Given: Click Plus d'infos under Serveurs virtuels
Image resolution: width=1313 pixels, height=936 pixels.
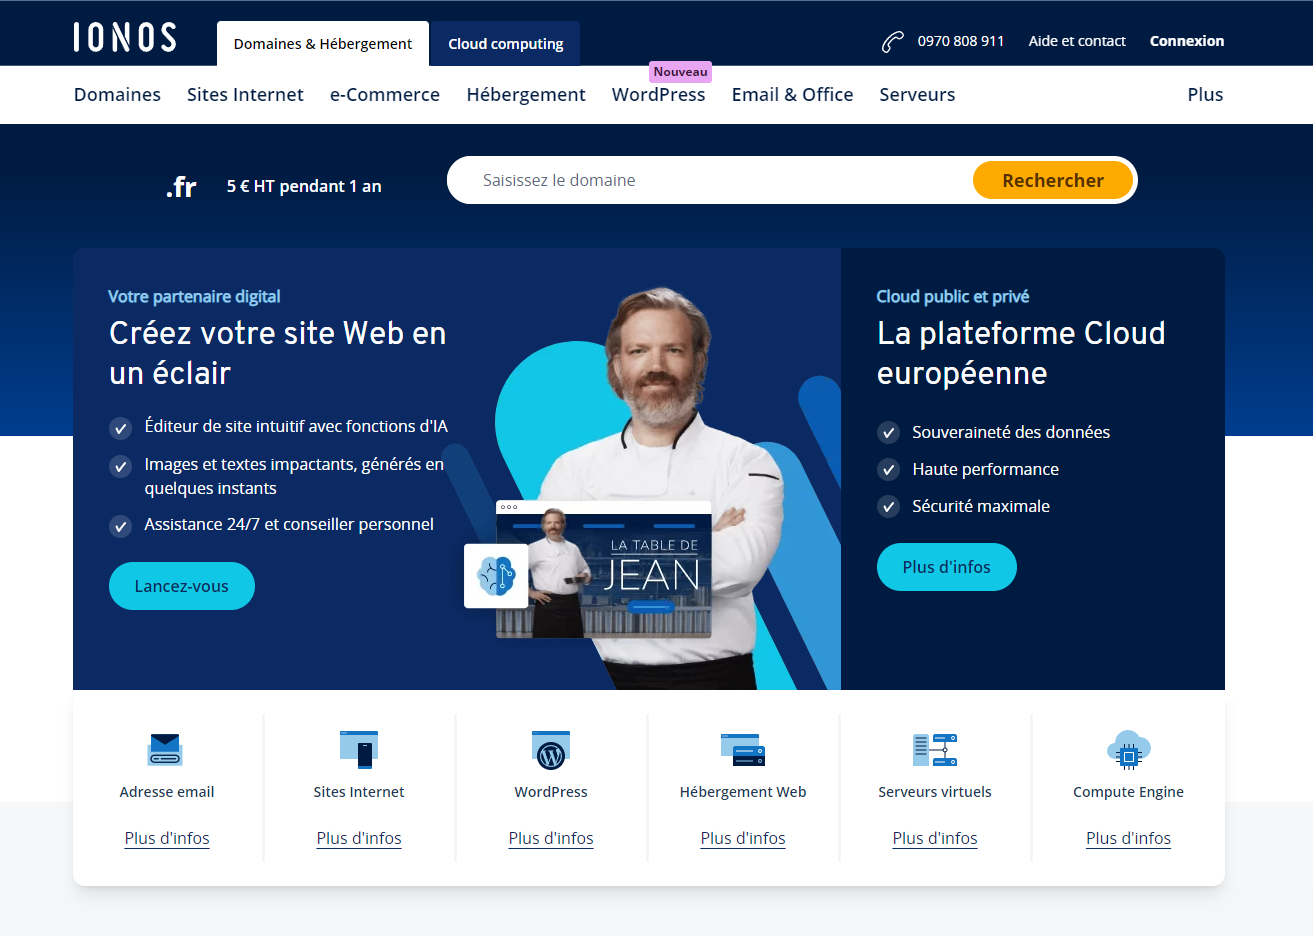Looking at the screenshot, I should tap(935, 838).
